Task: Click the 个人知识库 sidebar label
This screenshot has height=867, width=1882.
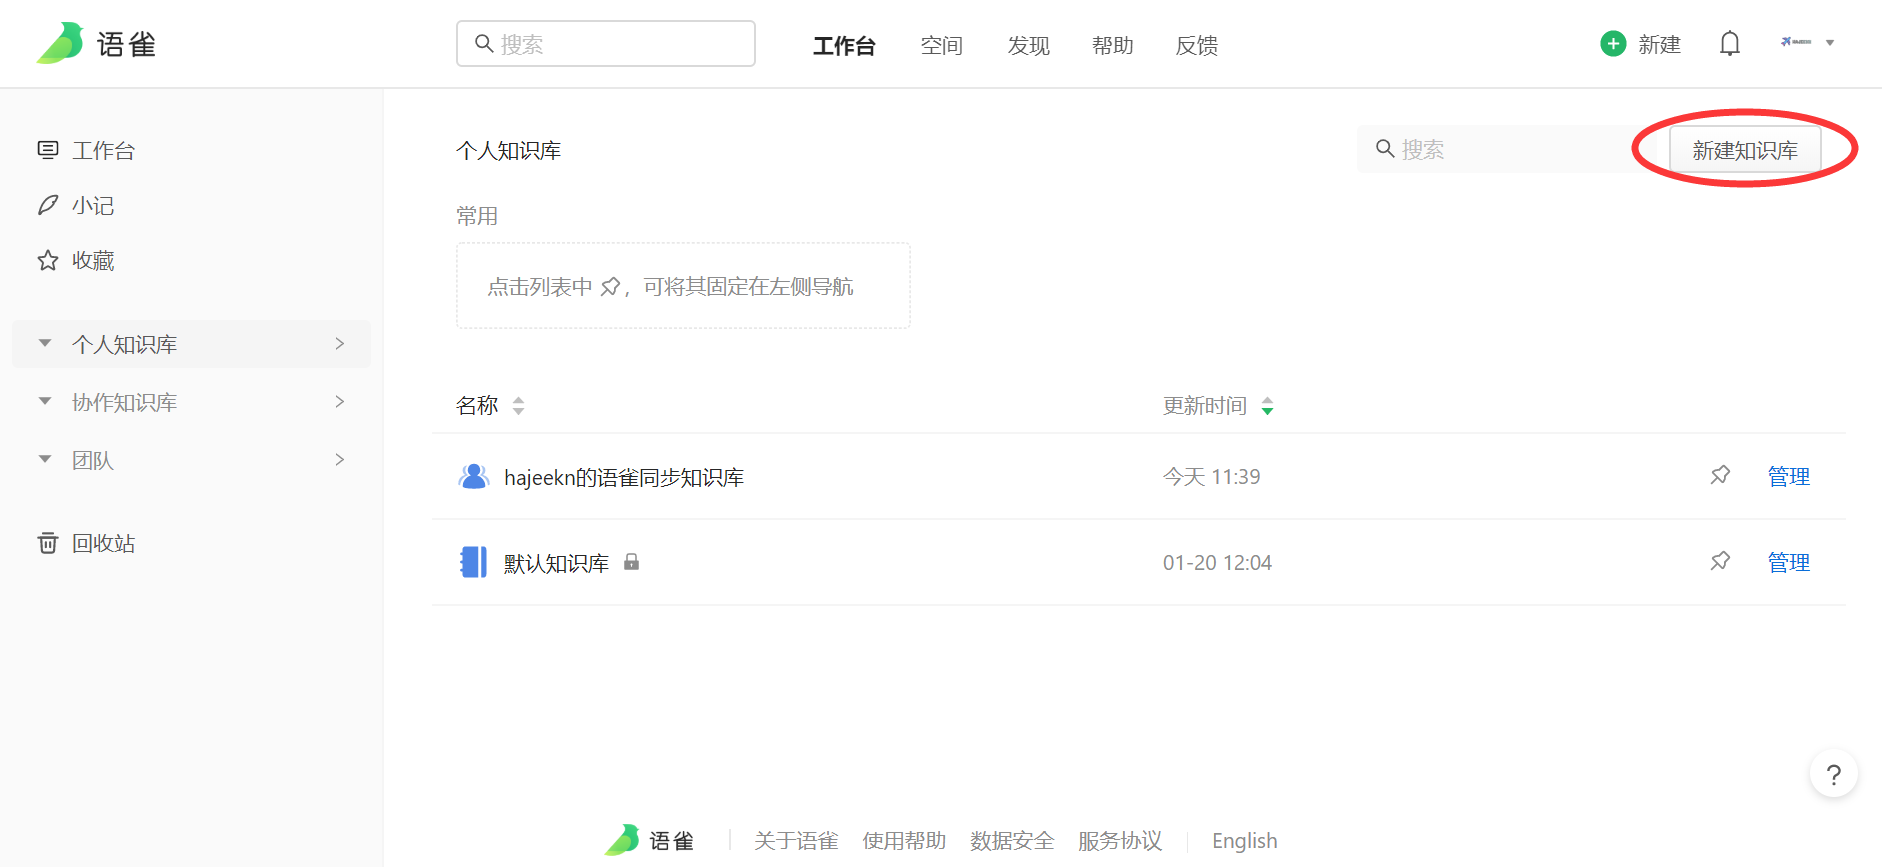Action: [x=124, y=344]
